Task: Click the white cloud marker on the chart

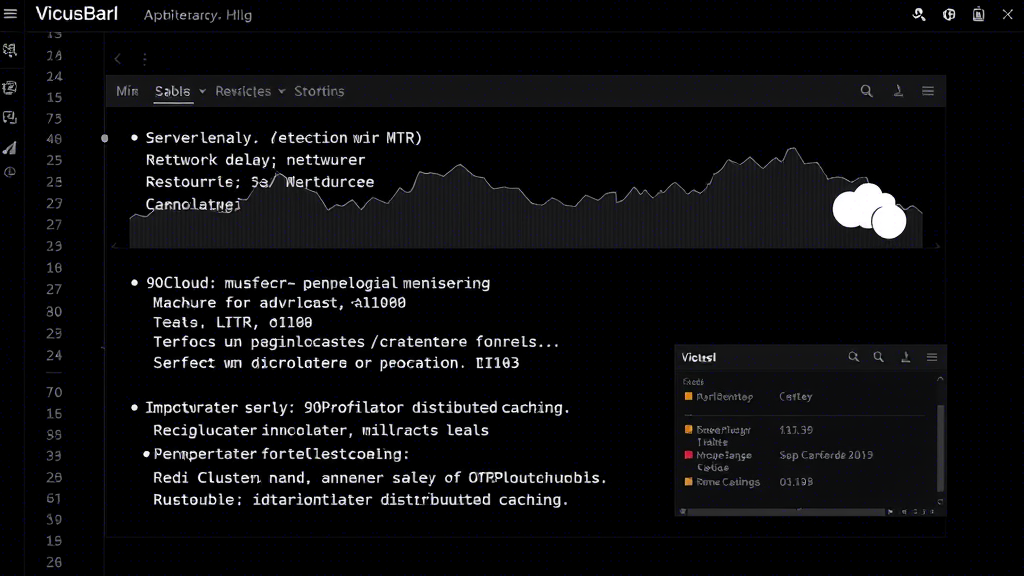Action: click(x=869, y=210)
